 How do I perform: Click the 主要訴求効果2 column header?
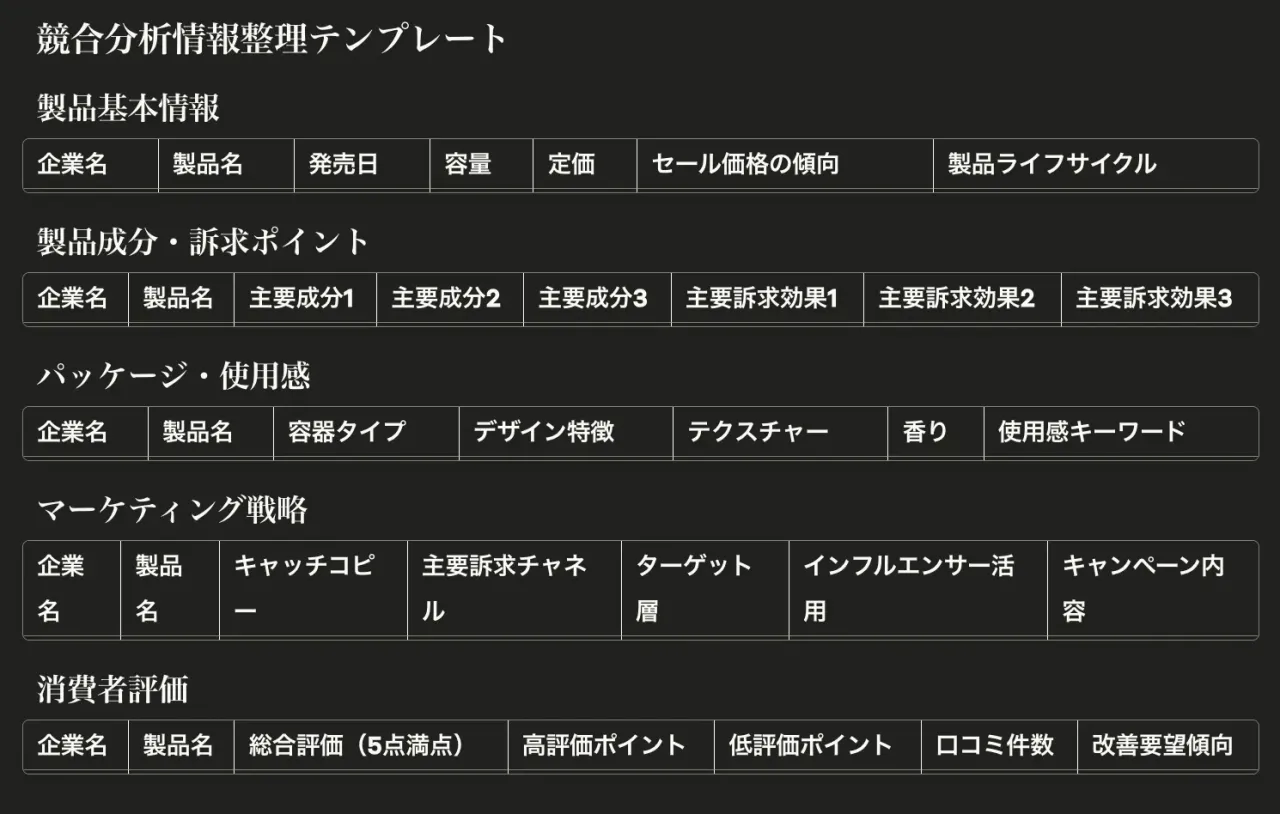point(962,299)
